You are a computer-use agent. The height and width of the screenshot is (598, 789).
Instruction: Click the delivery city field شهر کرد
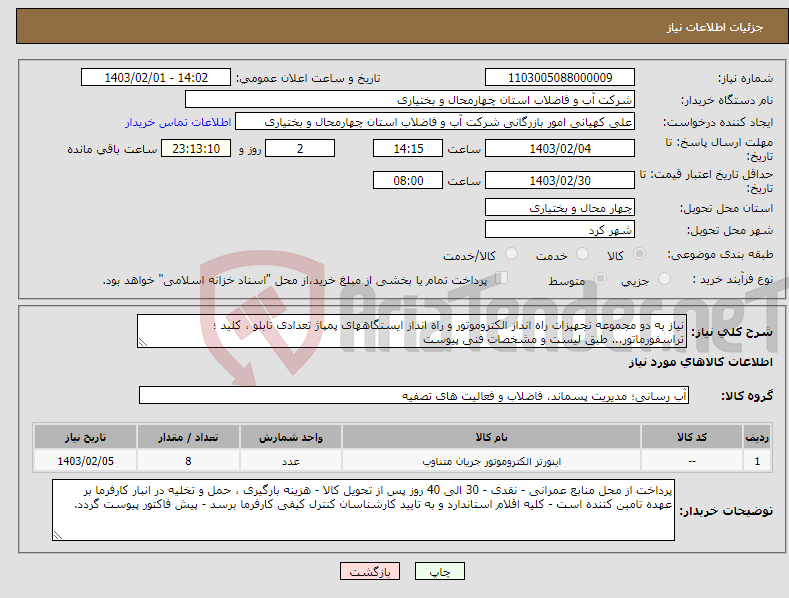pyautogui.click(x=560, y=230)
